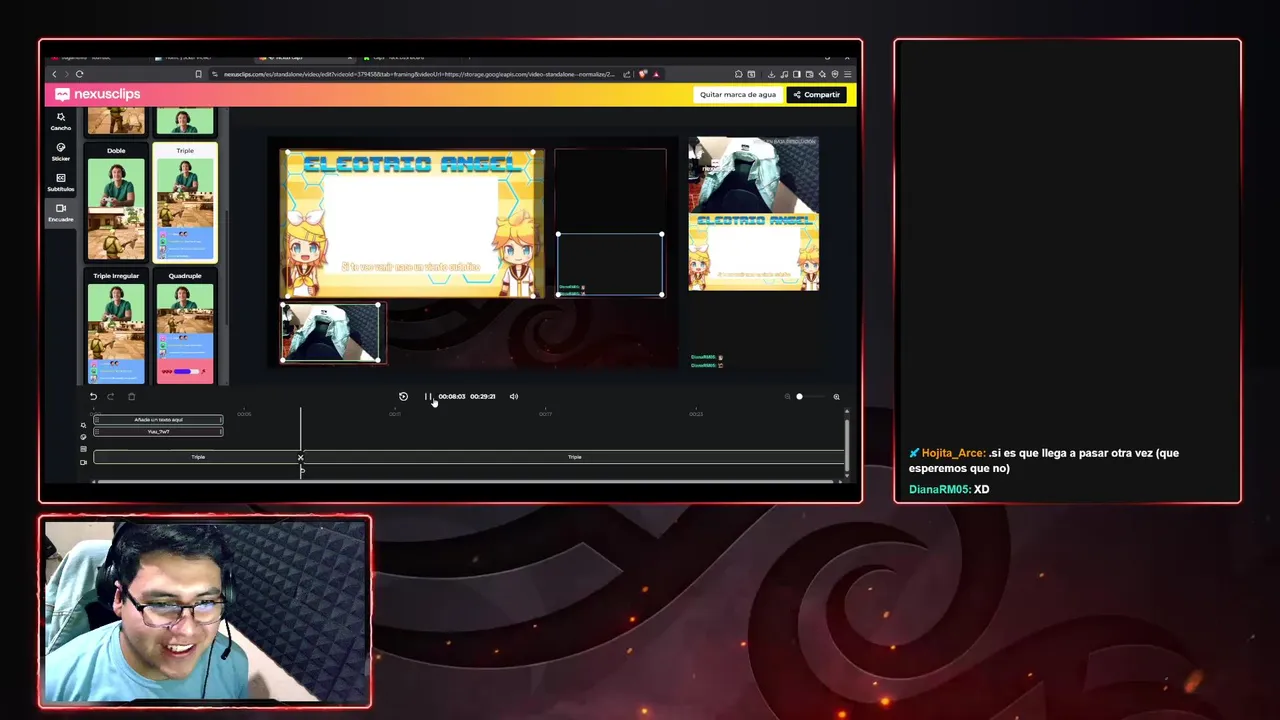The height and width of the screenshot is (720, 1280).
Task: Select the Triple irregular layout thumbnail
Action: (116, 327)
